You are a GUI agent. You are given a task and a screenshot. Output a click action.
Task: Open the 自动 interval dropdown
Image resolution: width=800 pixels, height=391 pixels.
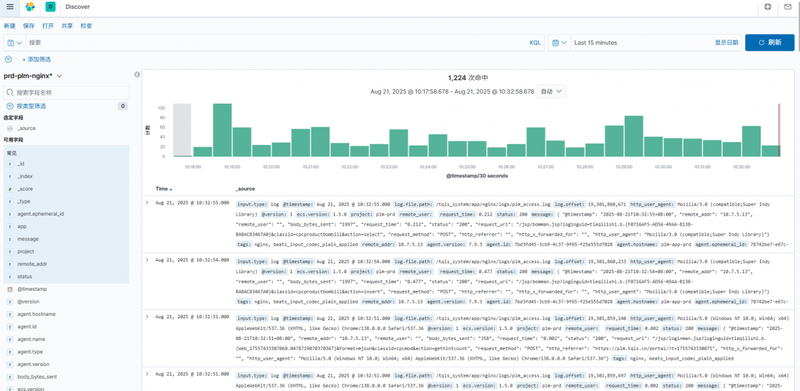point(551,92)
